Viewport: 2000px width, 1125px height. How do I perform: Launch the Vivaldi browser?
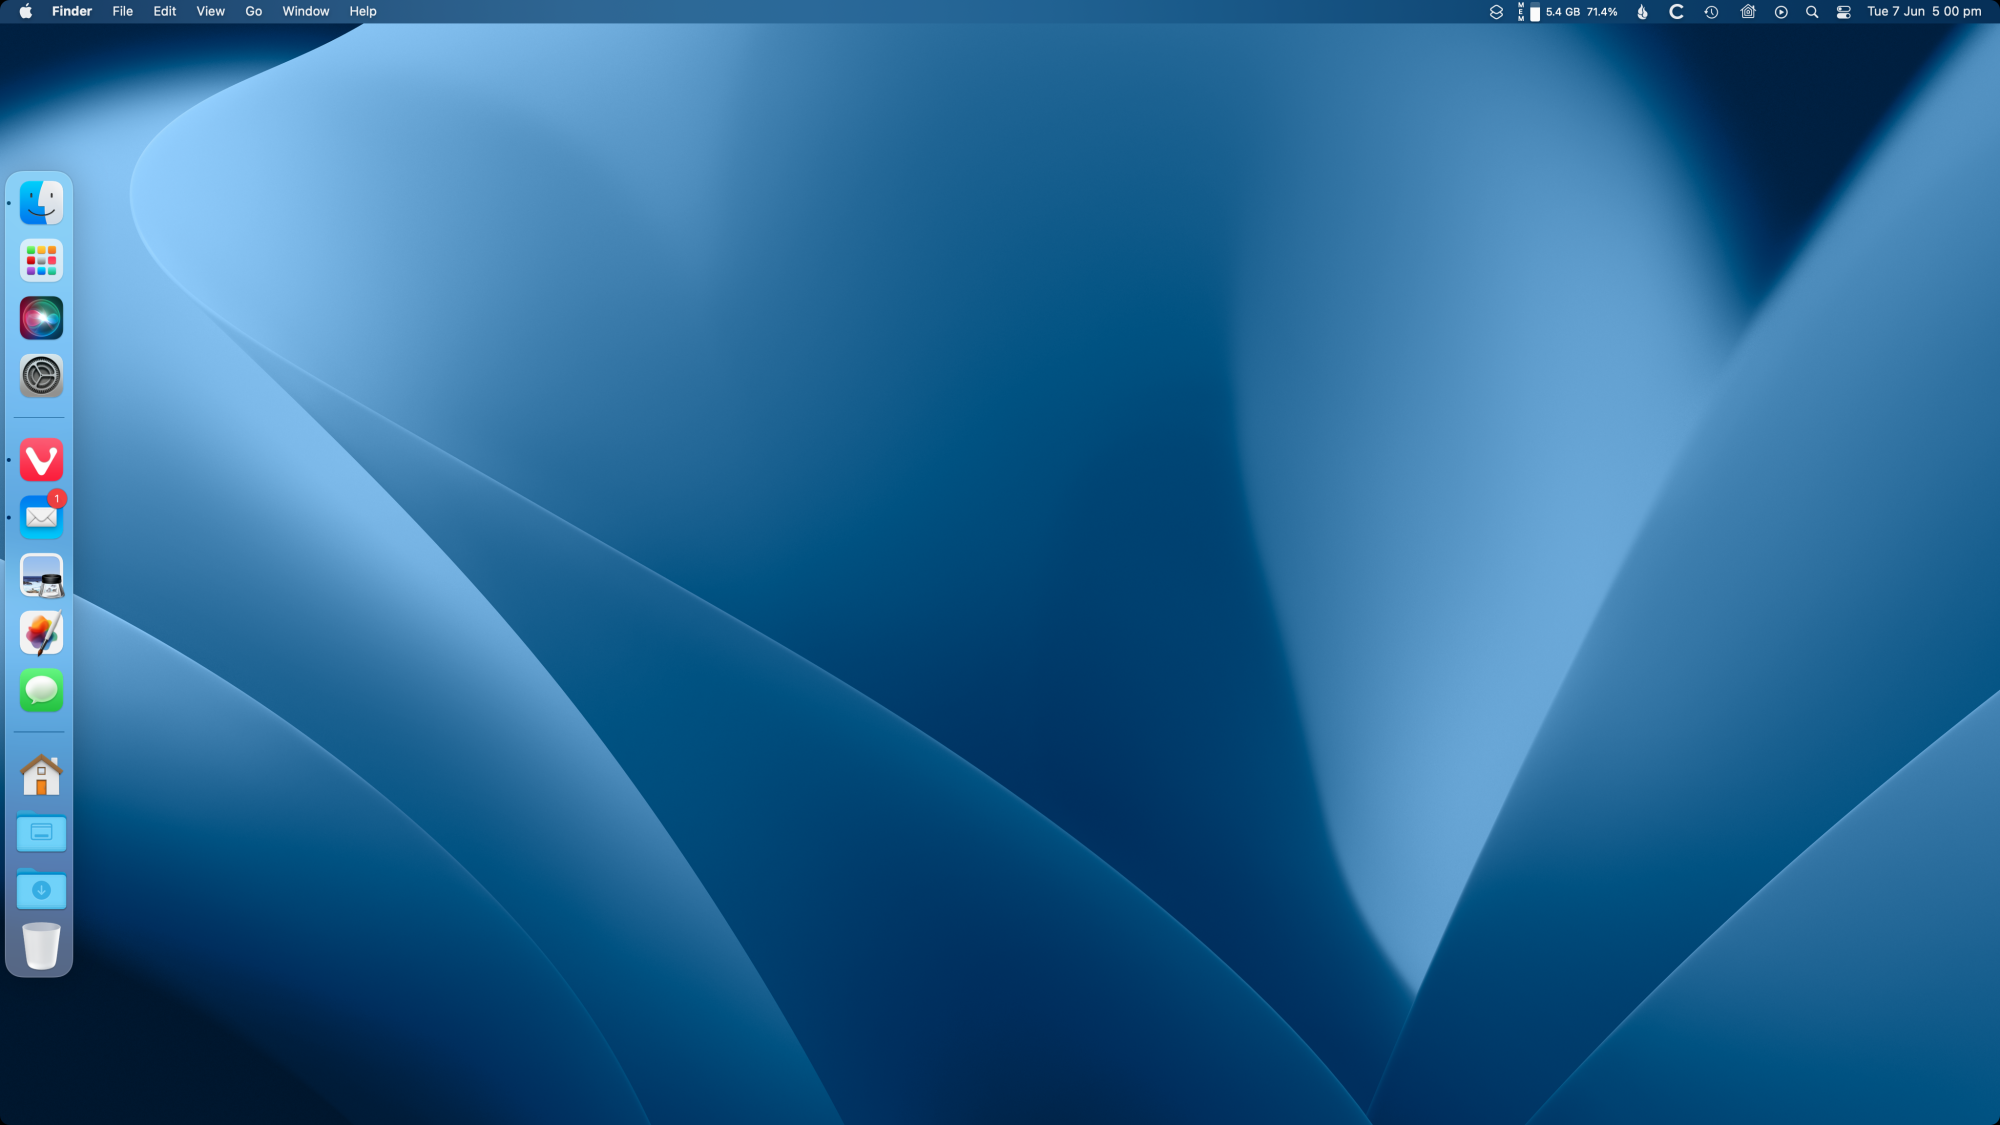click(41, 460)
